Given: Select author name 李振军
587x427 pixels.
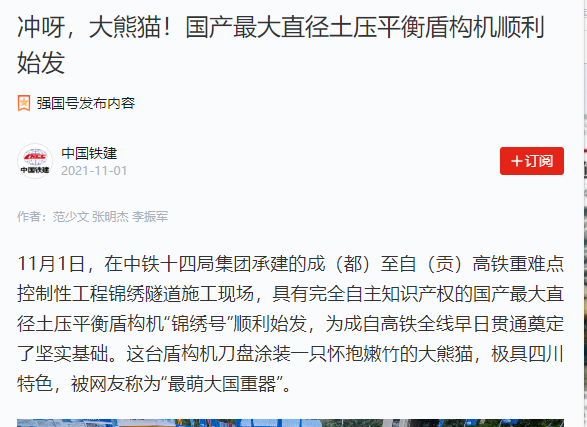Looking at the screenshot, I should pyautogui.click(x=150, y=217).
